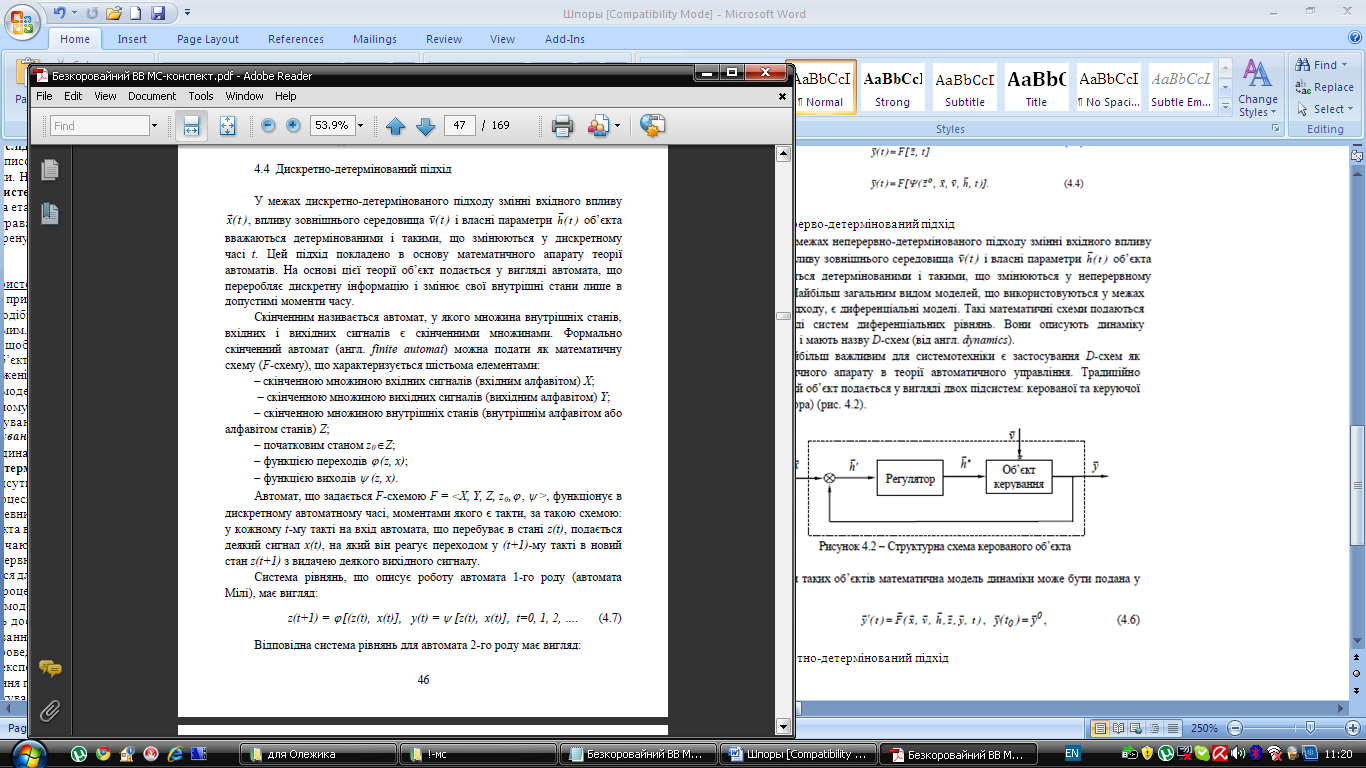The image size is (1366, 768).
Task: Click the Zoom Out minus icon in Reader
Action: pyautogui.click(x=268, y=126)
